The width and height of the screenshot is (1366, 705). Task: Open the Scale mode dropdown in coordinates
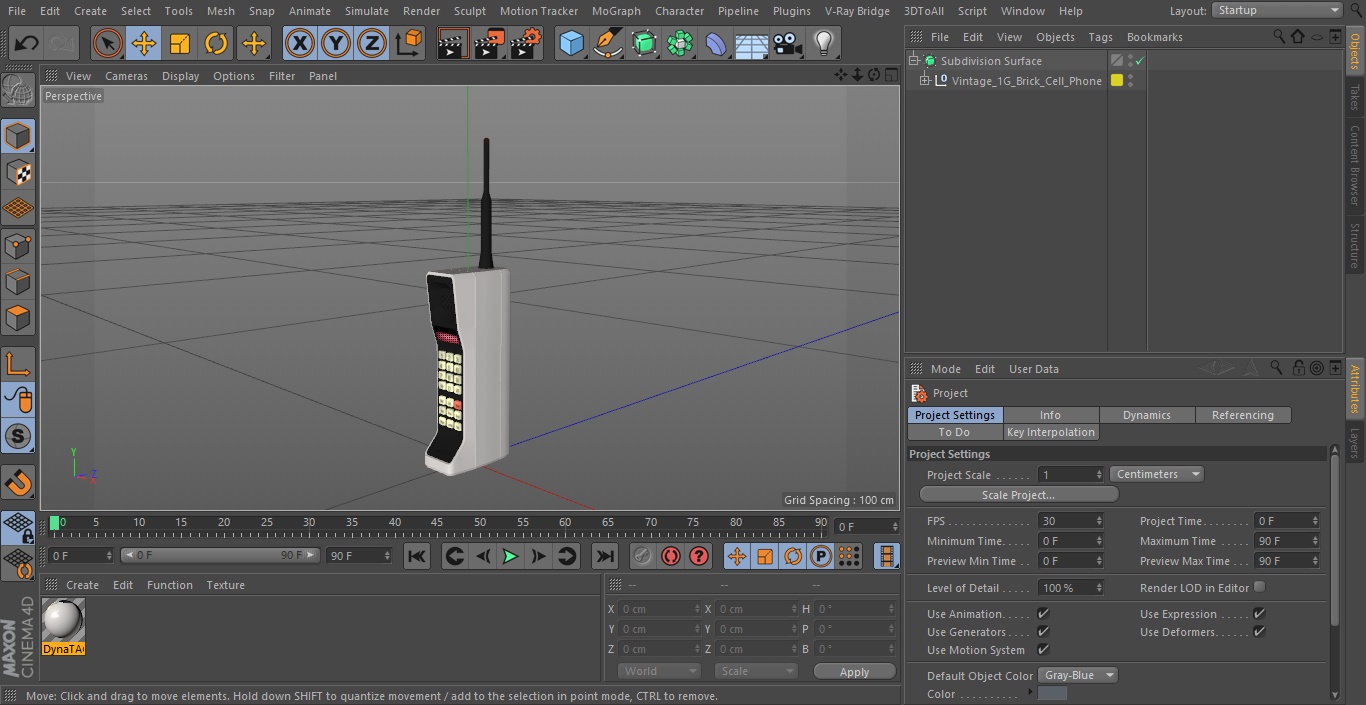[756, 671]
